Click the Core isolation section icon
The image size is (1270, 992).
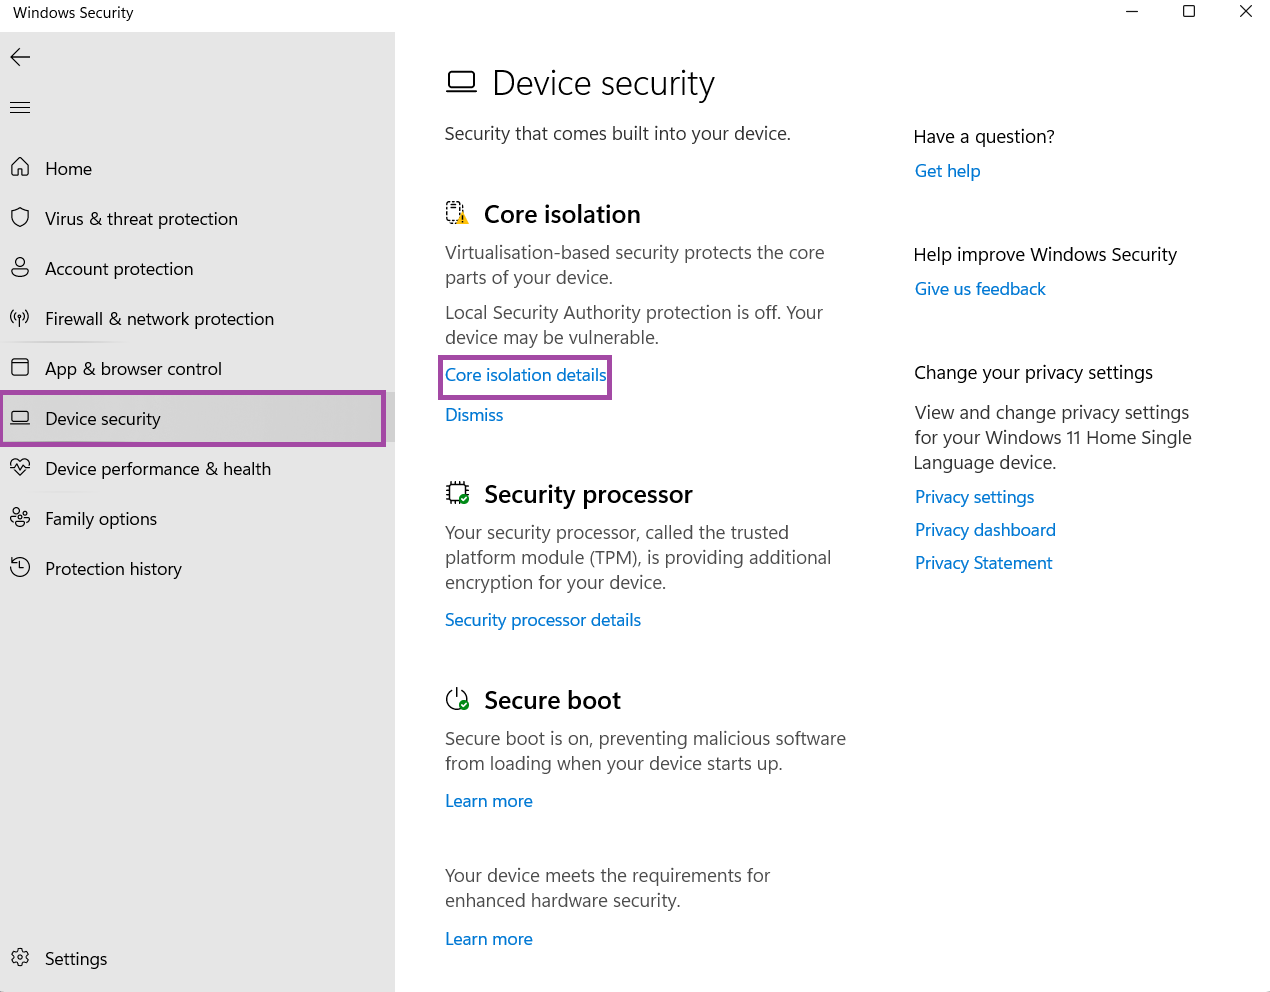(x=457, y=212)
